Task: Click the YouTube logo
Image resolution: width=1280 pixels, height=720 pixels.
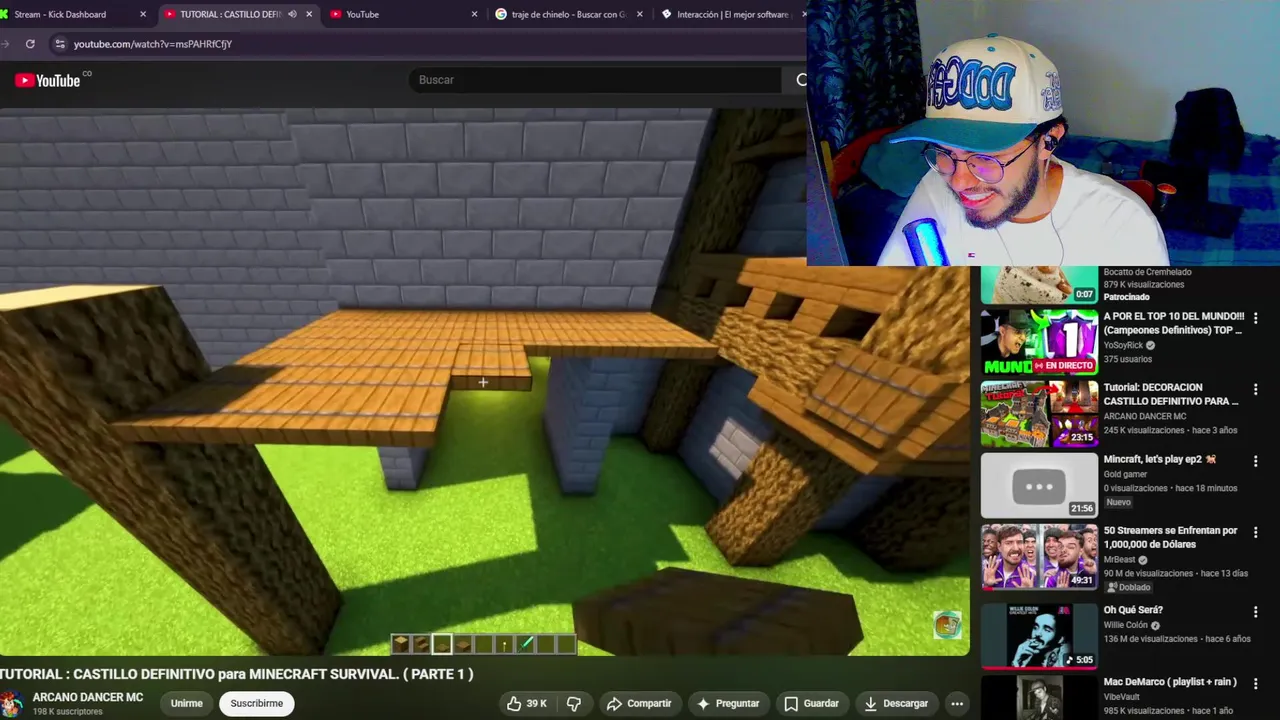Action: click(x=47, y=80)
